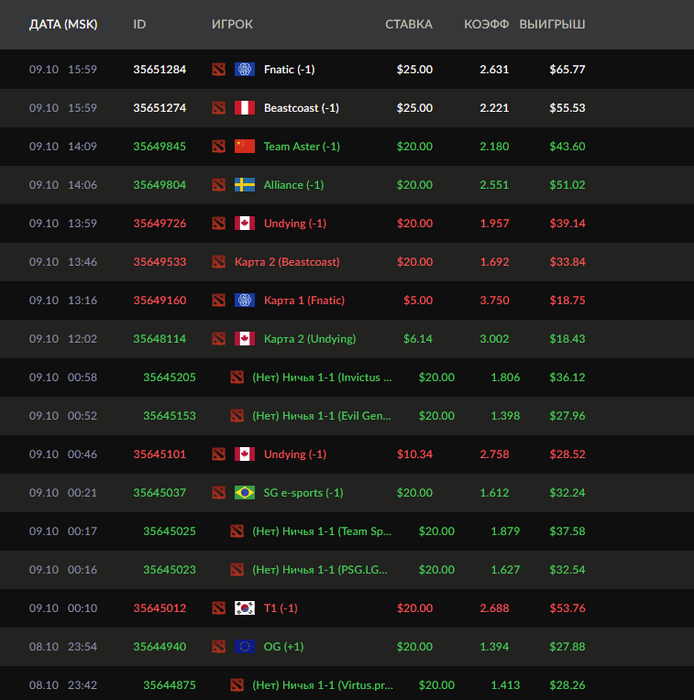Click the South Korea flag next to T1 (-1)
The image size is (694, 700).
pos(244,608)
